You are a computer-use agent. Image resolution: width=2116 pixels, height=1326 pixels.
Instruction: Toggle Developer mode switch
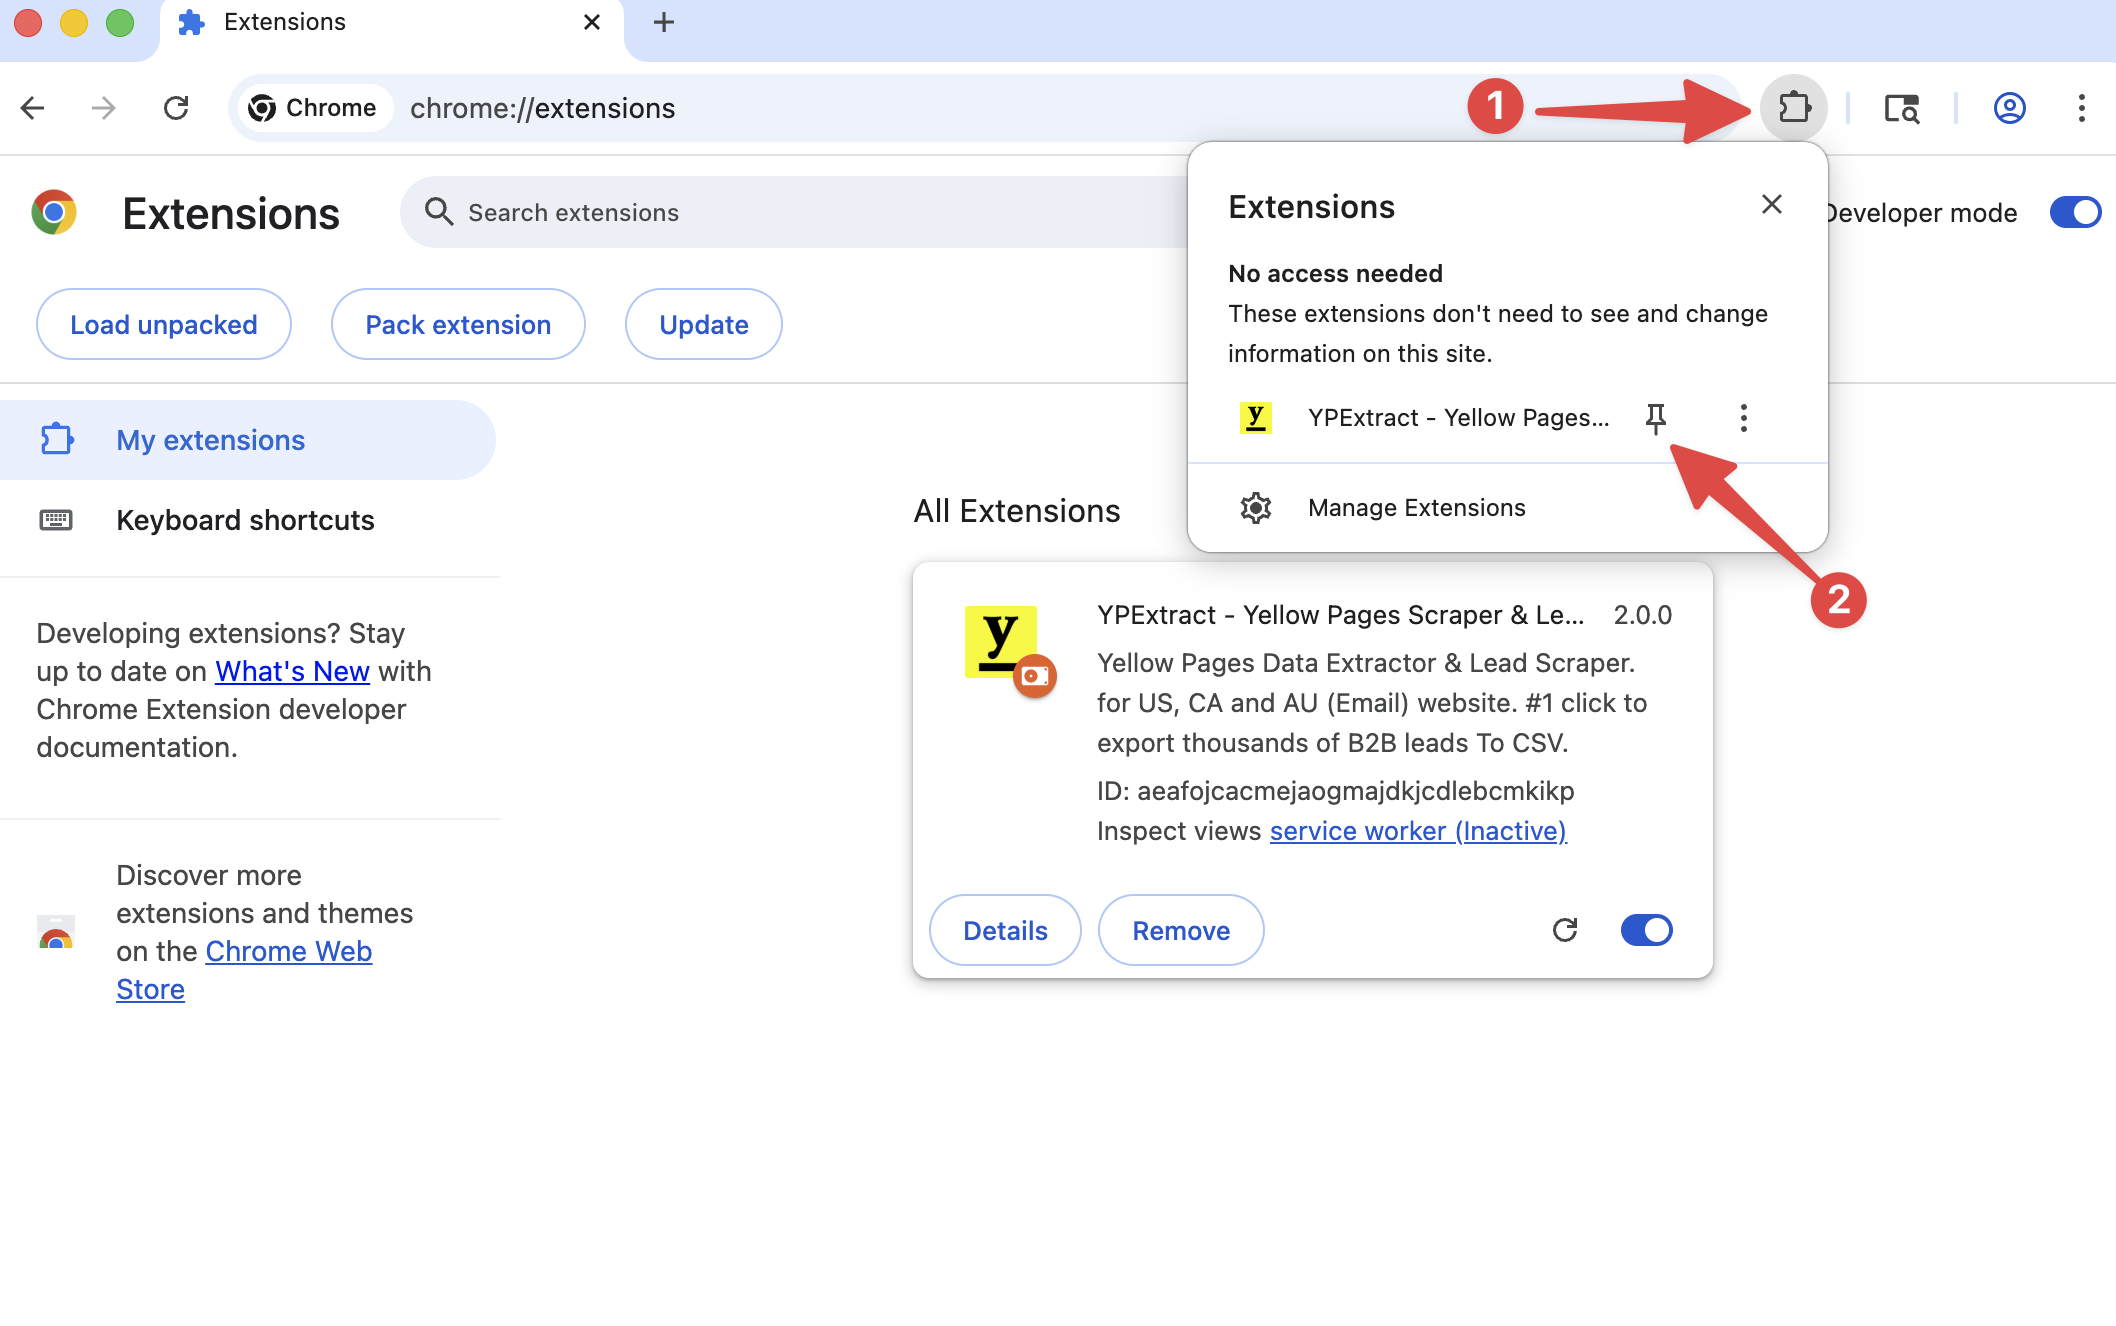[2075, 212]
